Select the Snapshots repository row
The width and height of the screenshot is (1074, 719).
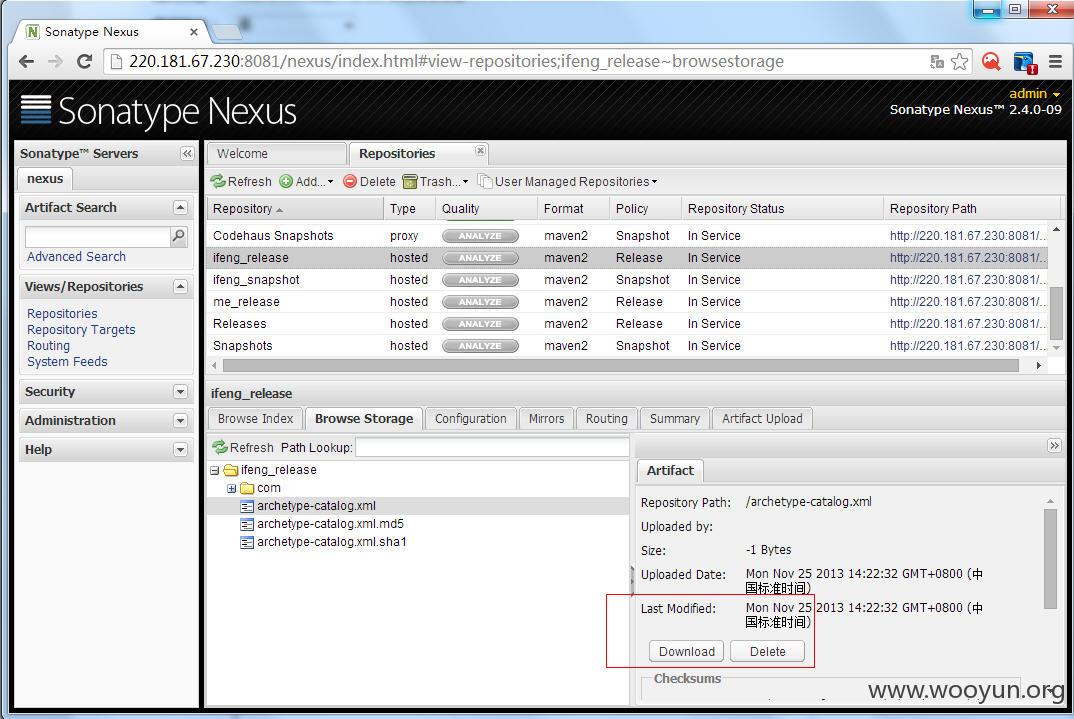point(626,346)
